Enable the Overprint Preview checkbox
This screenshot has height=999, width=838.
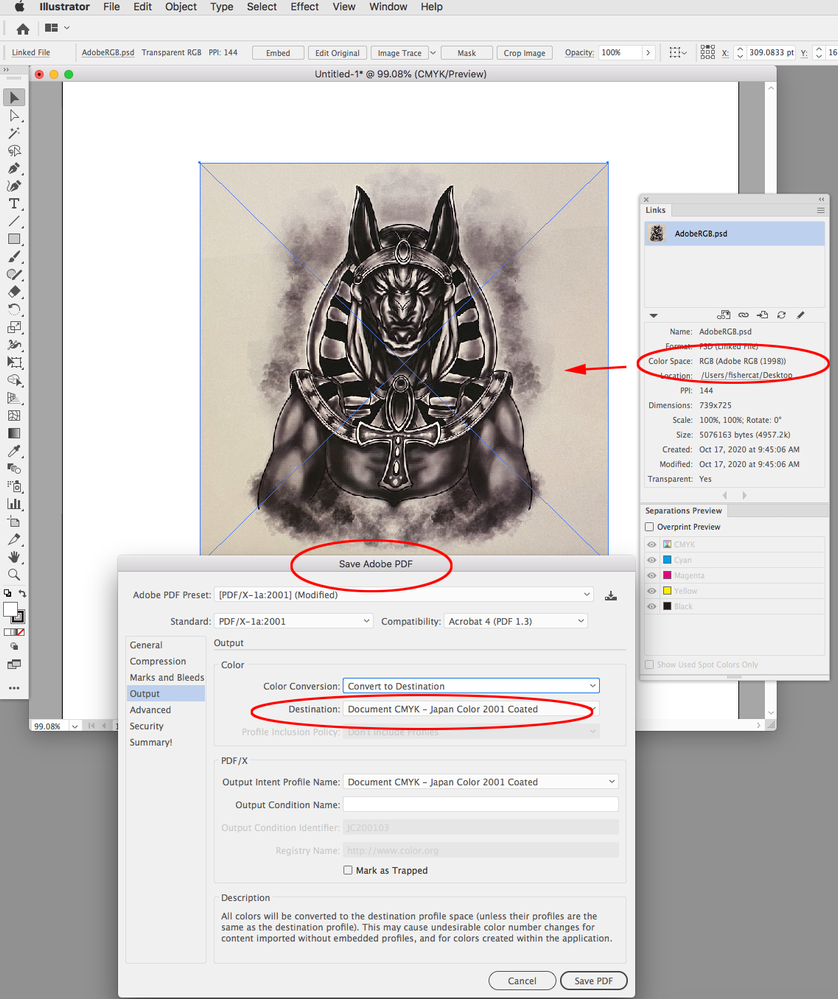pos(649,527)
